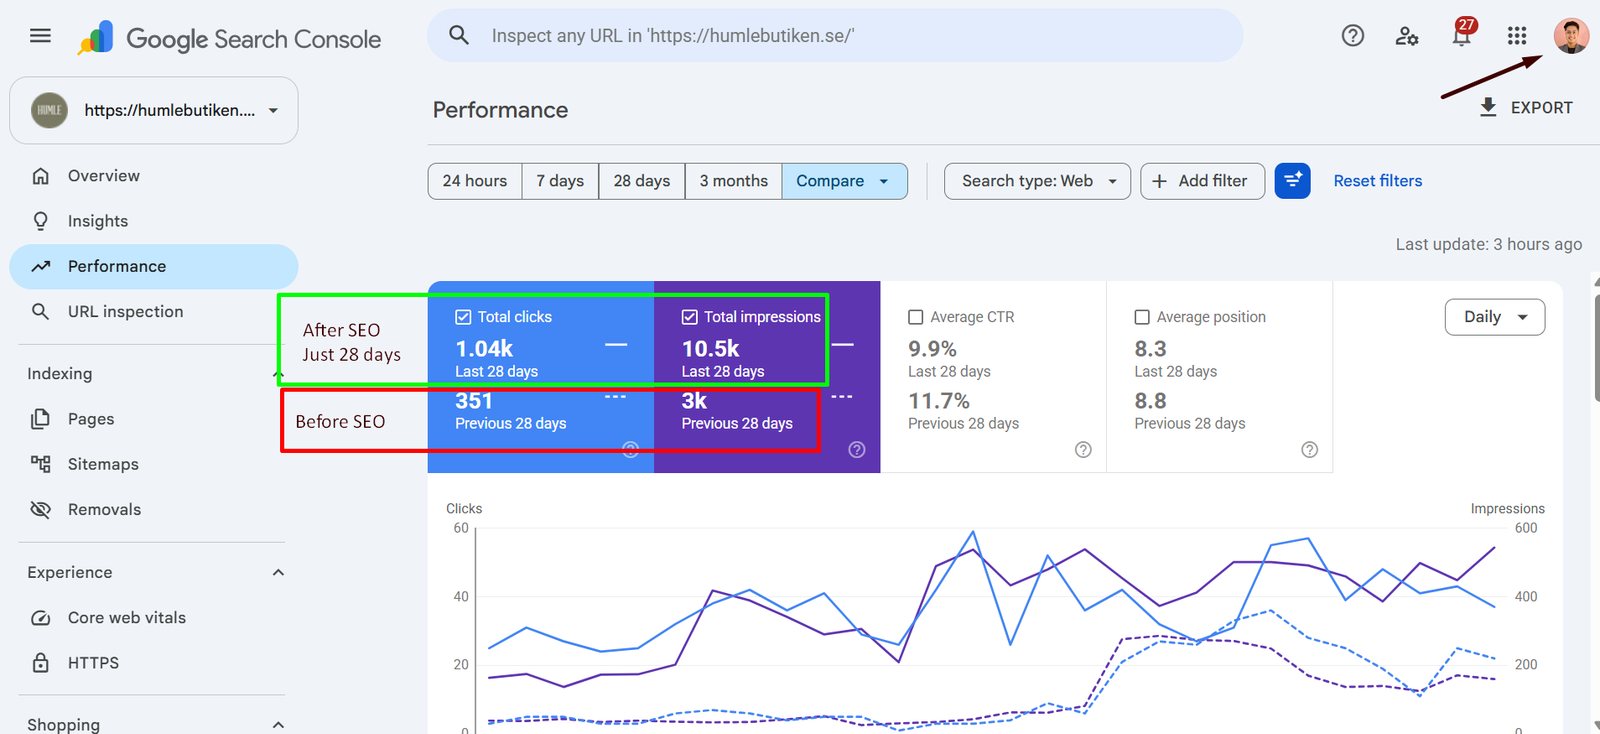Enable the Average CTR checkbox

[916, 317]
